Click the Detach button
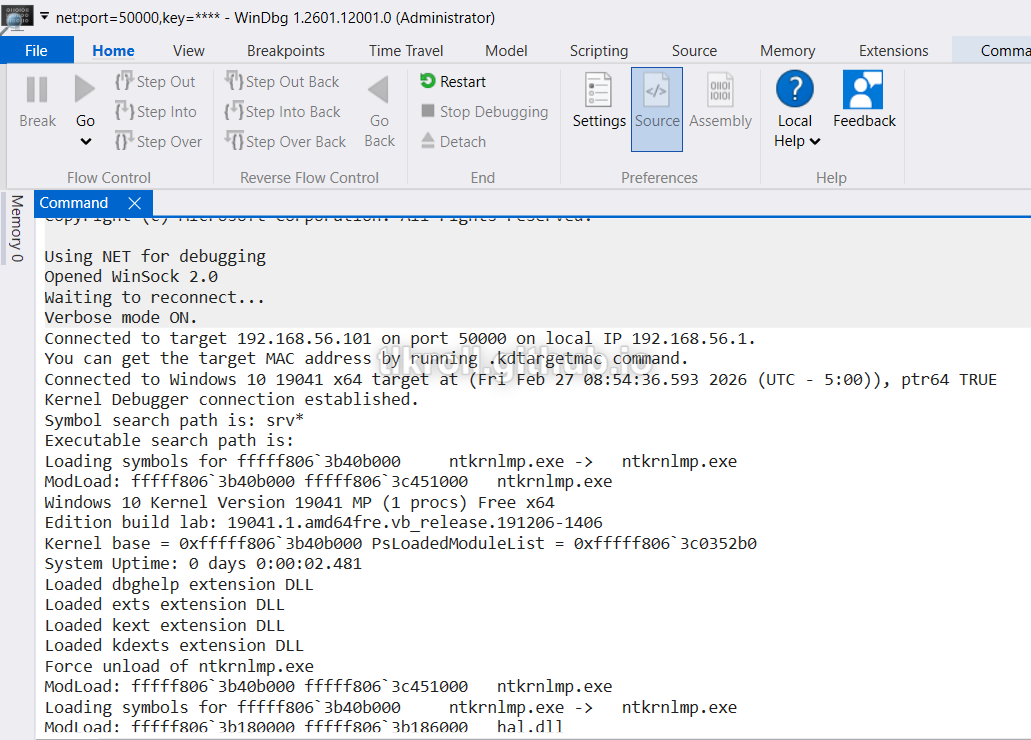The height and width of the screenshot is (740, 1031). click(453, 142)
